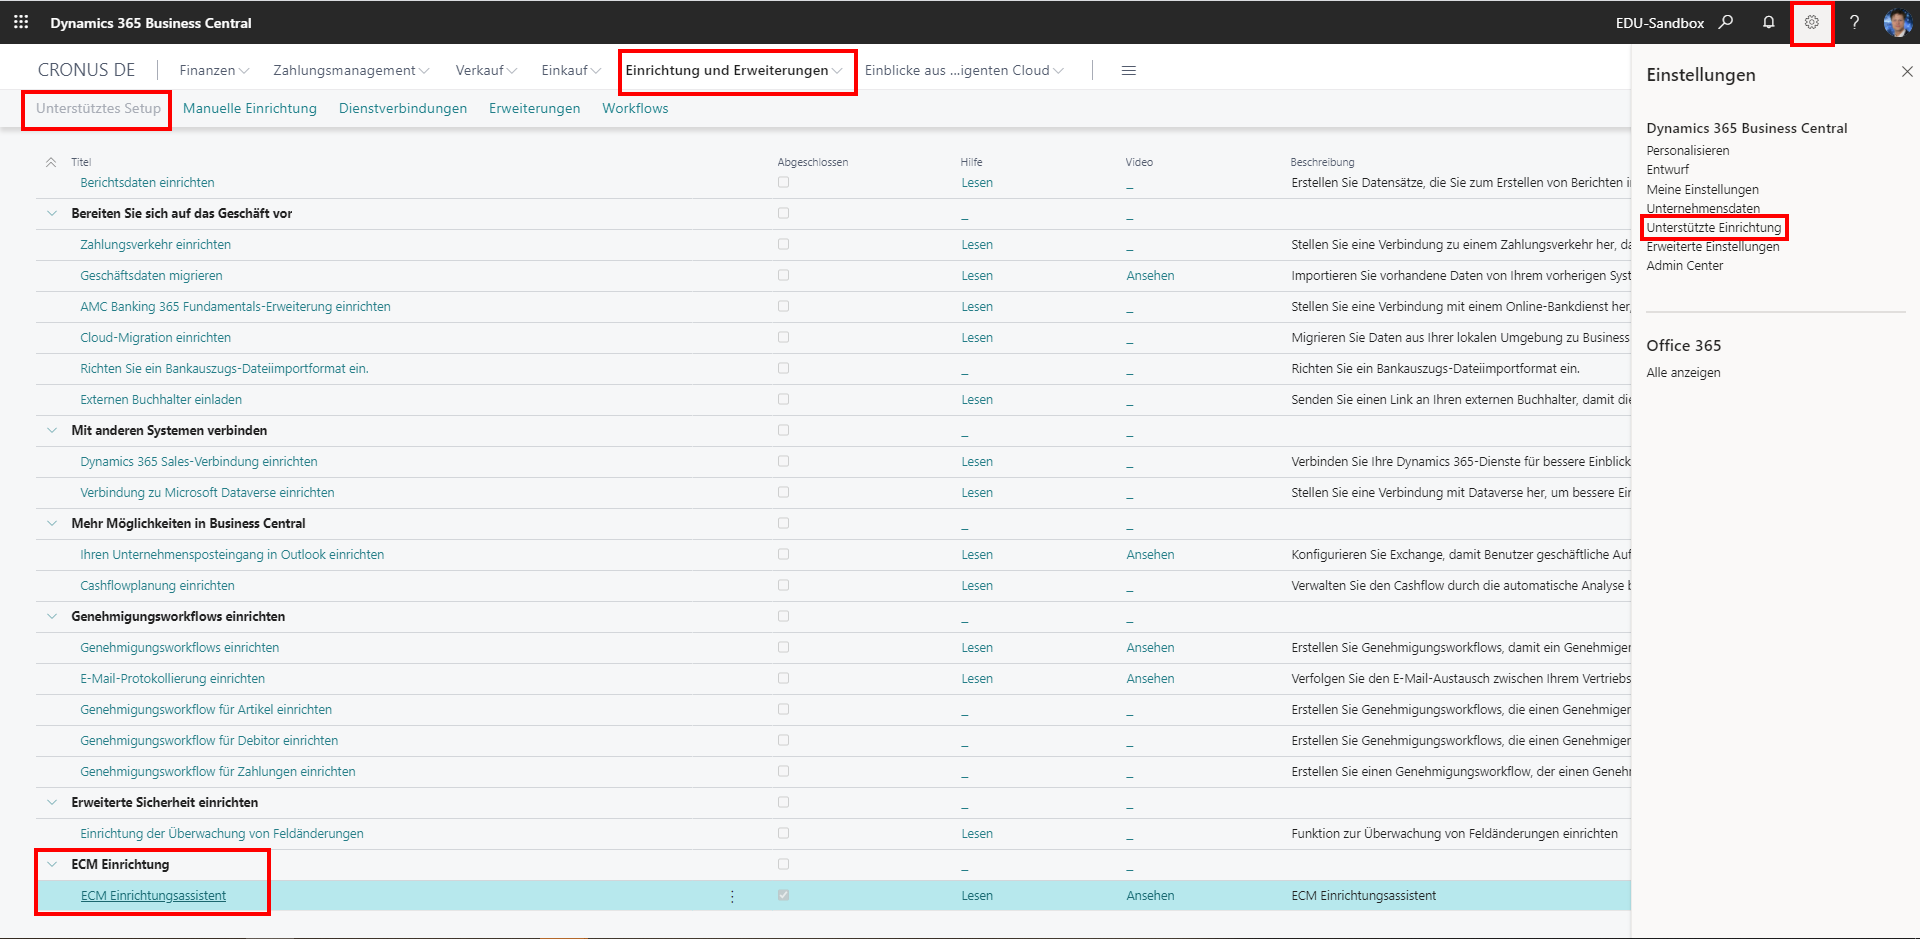Open the Einkauf dropdown menu
Image resolution: width=1920 pixels, height=939 pixels.
click(571, 70)
